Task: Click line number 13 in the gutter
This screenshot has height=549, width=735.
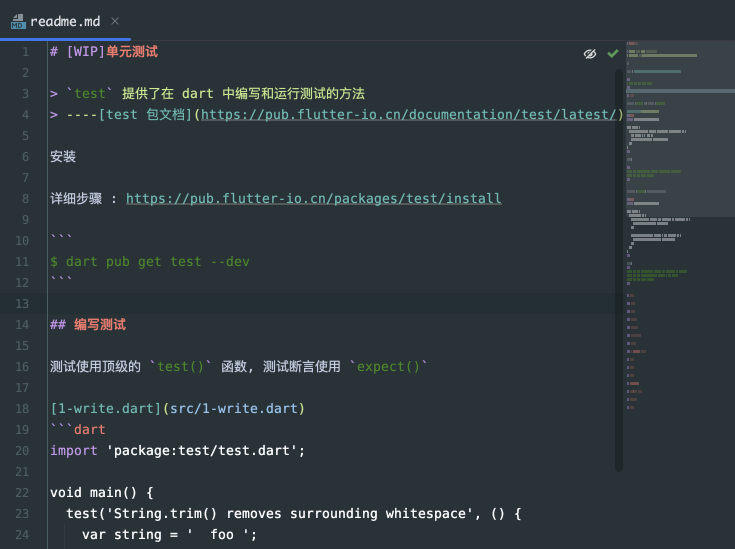Action: [x=22, y=304]
